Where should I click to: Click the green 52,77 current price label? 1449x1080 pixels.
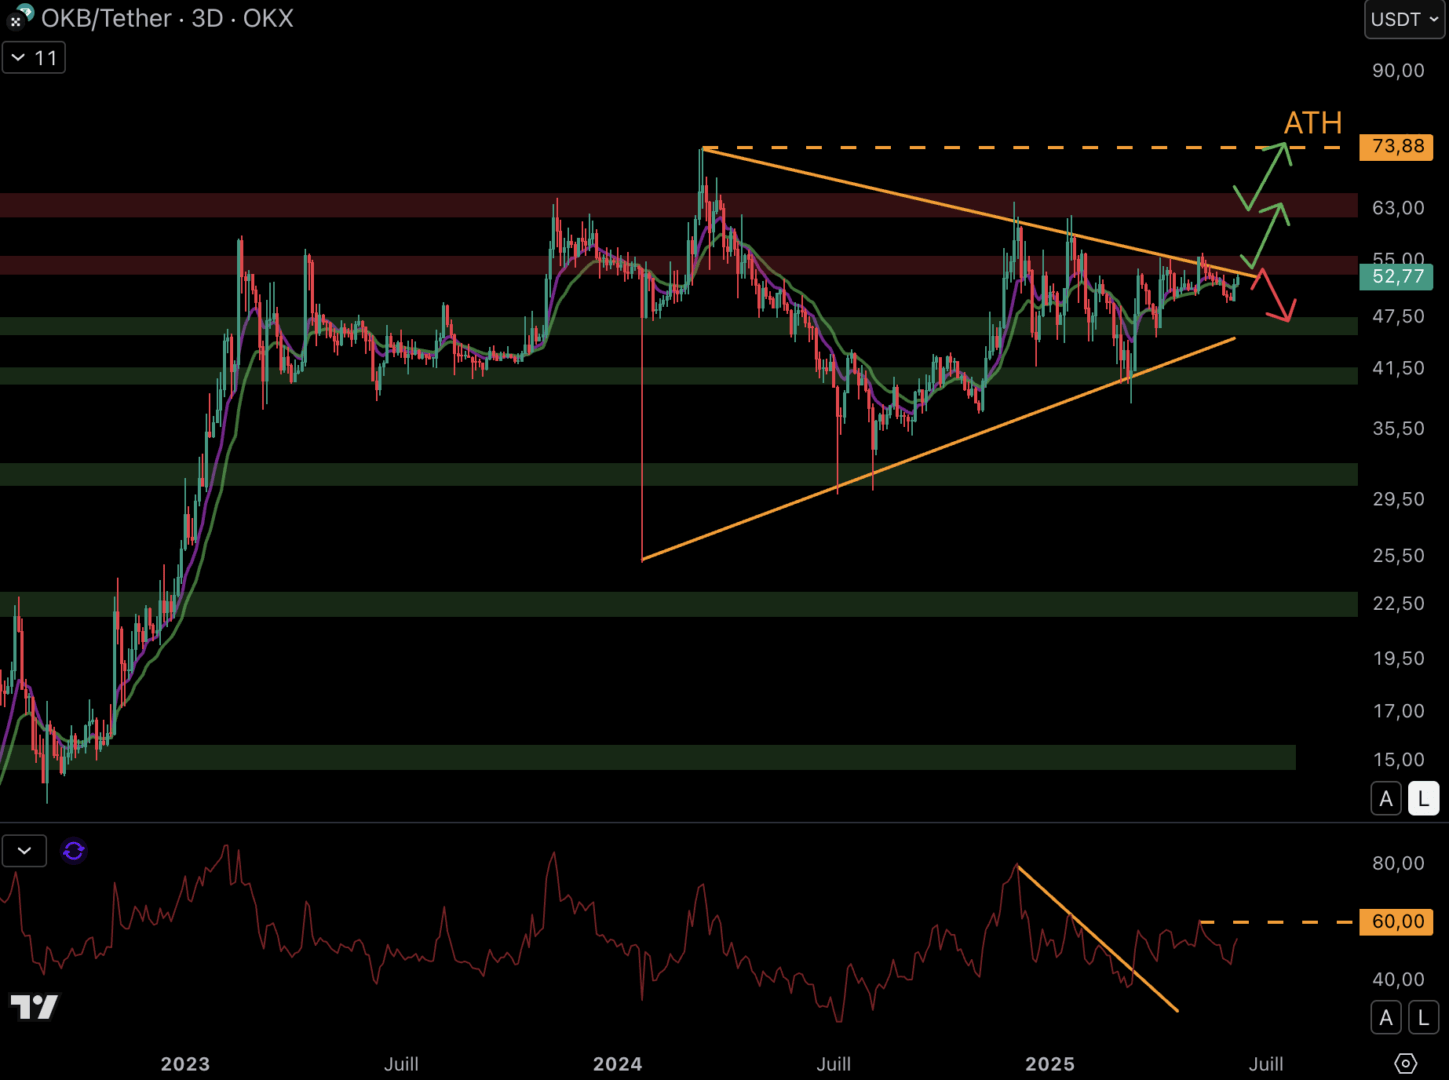pos(1397,276)
